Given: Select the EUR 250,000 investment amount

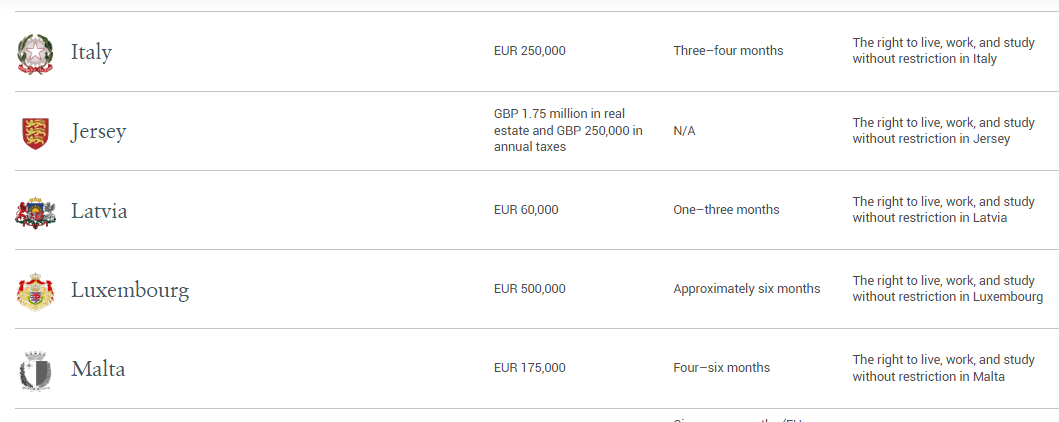Looking at the screenshot, I should [530, 51].
